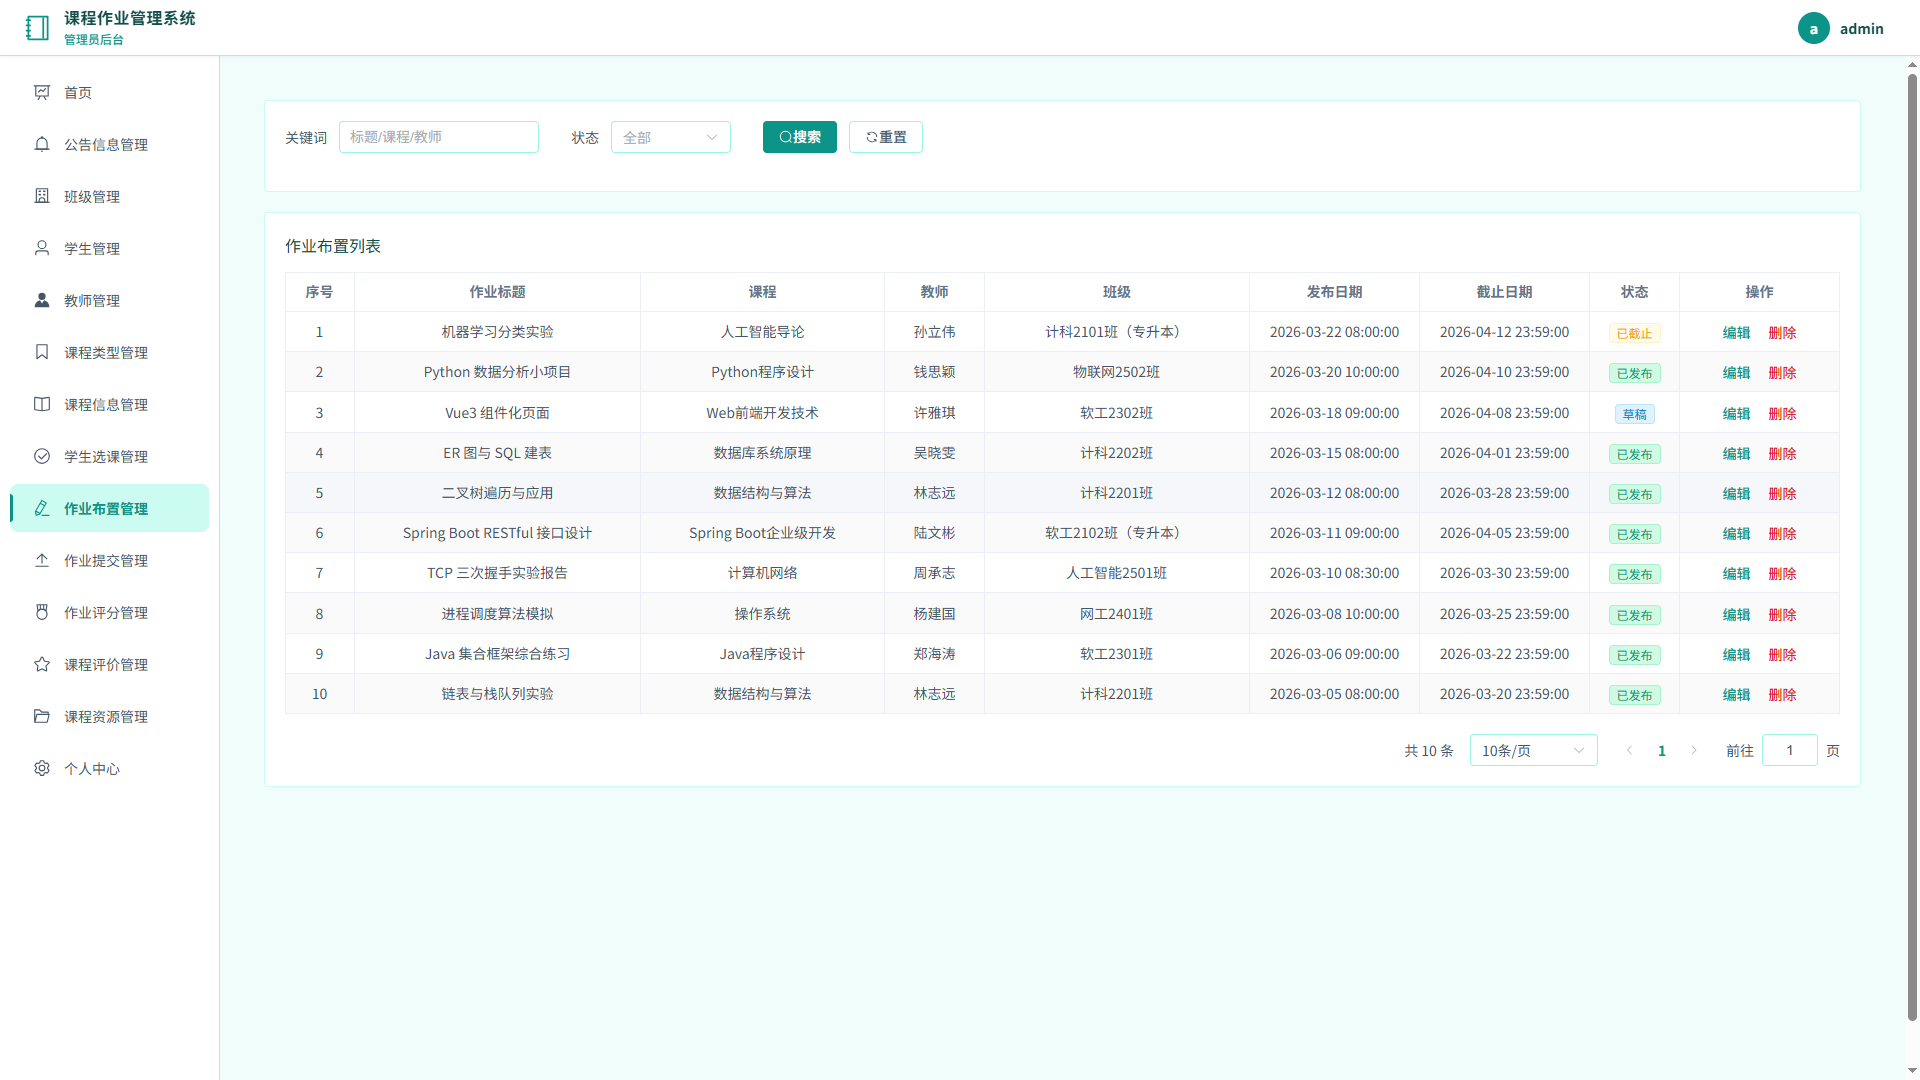Open the 10条/页 page size dropdown
Screen dimensions: 1920x1080
1533,750
